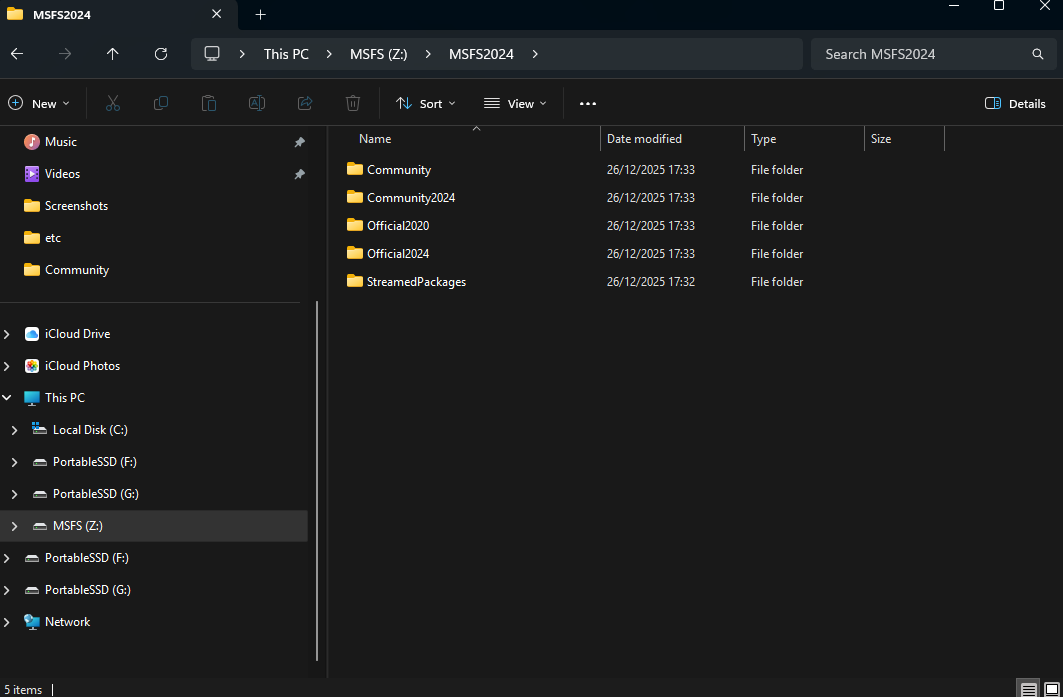This screenshot has width=1063, height=697.
Task: Open the Sort dropdown menu
Action: pyautogui.click(x=425, y=103)
